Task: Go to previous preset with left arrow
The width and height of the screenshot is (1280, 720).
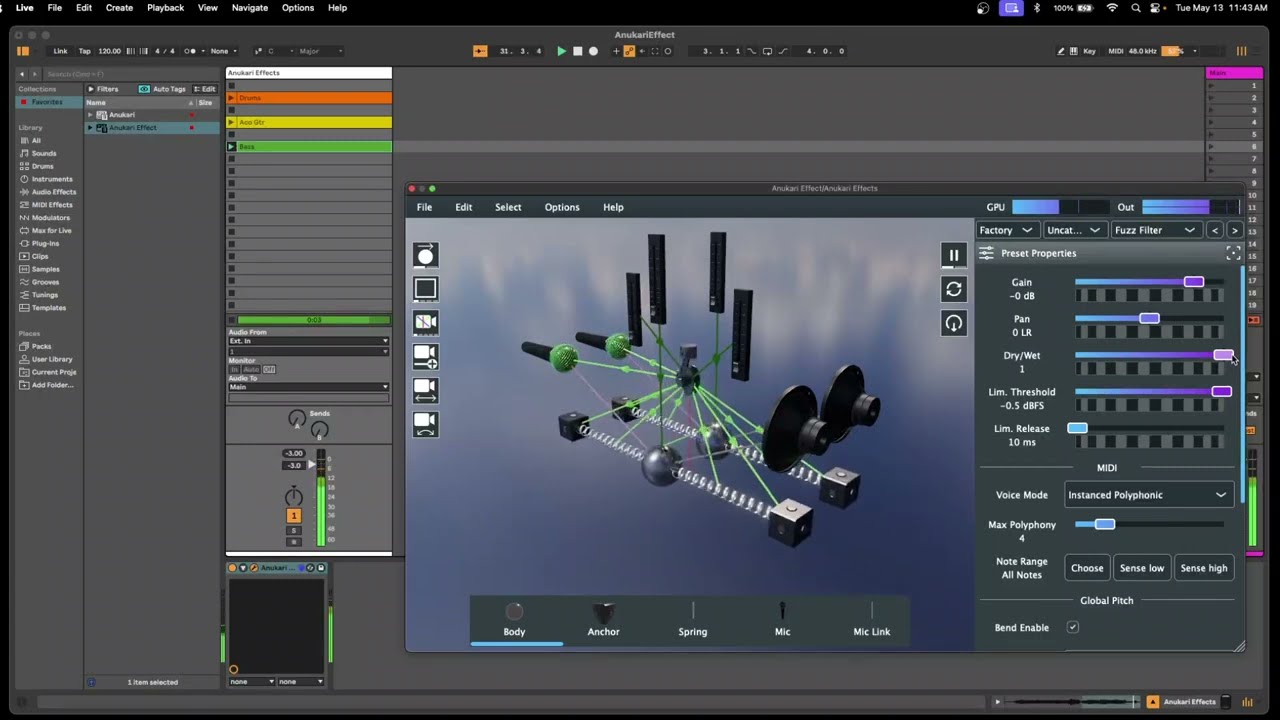Action: (x=1215, y=230)
